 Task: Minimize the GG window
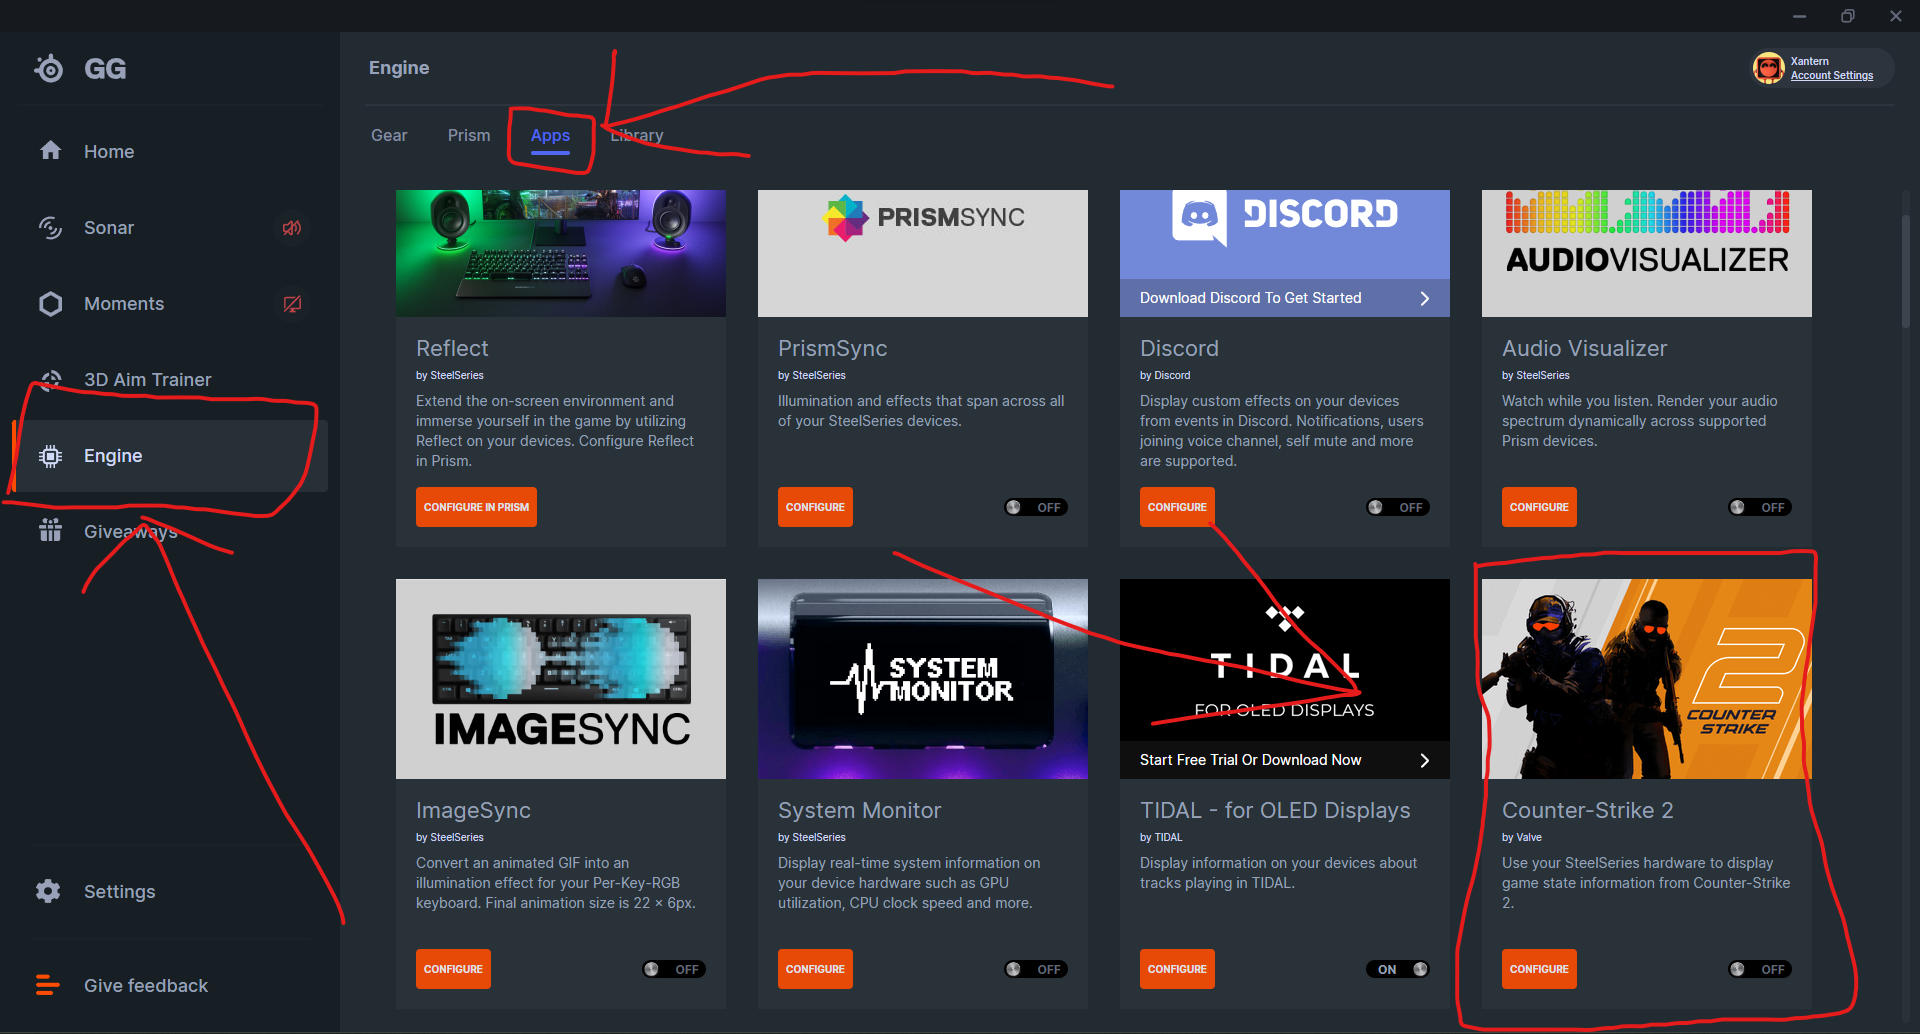point(1799,16)
